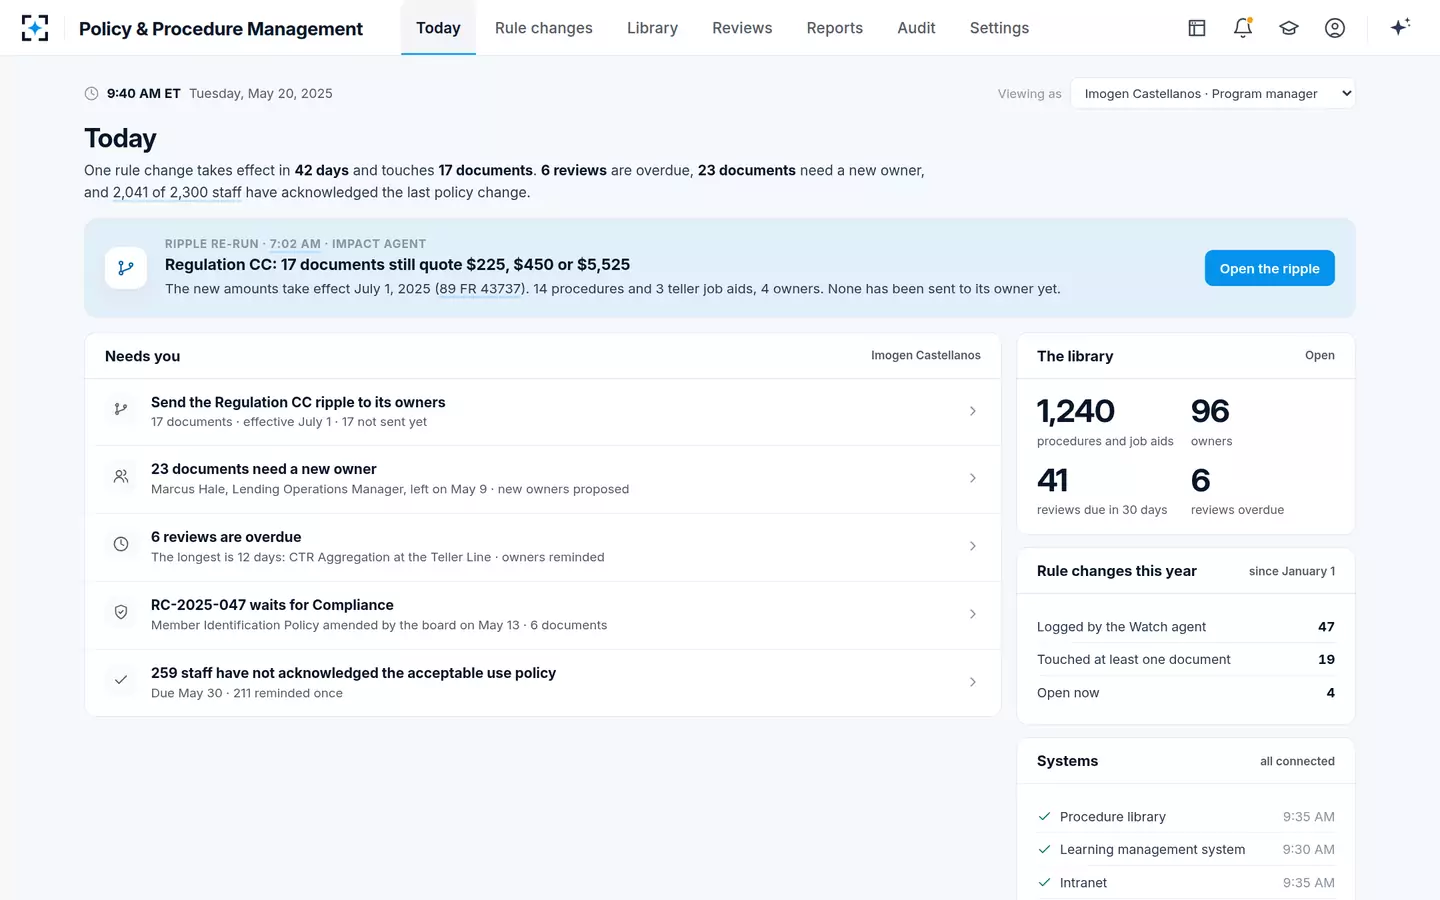The height and width of the screenshot is (900, 1440).
Task: Open the Viewing as role dropdown
Action: (x=1213, y=94)
